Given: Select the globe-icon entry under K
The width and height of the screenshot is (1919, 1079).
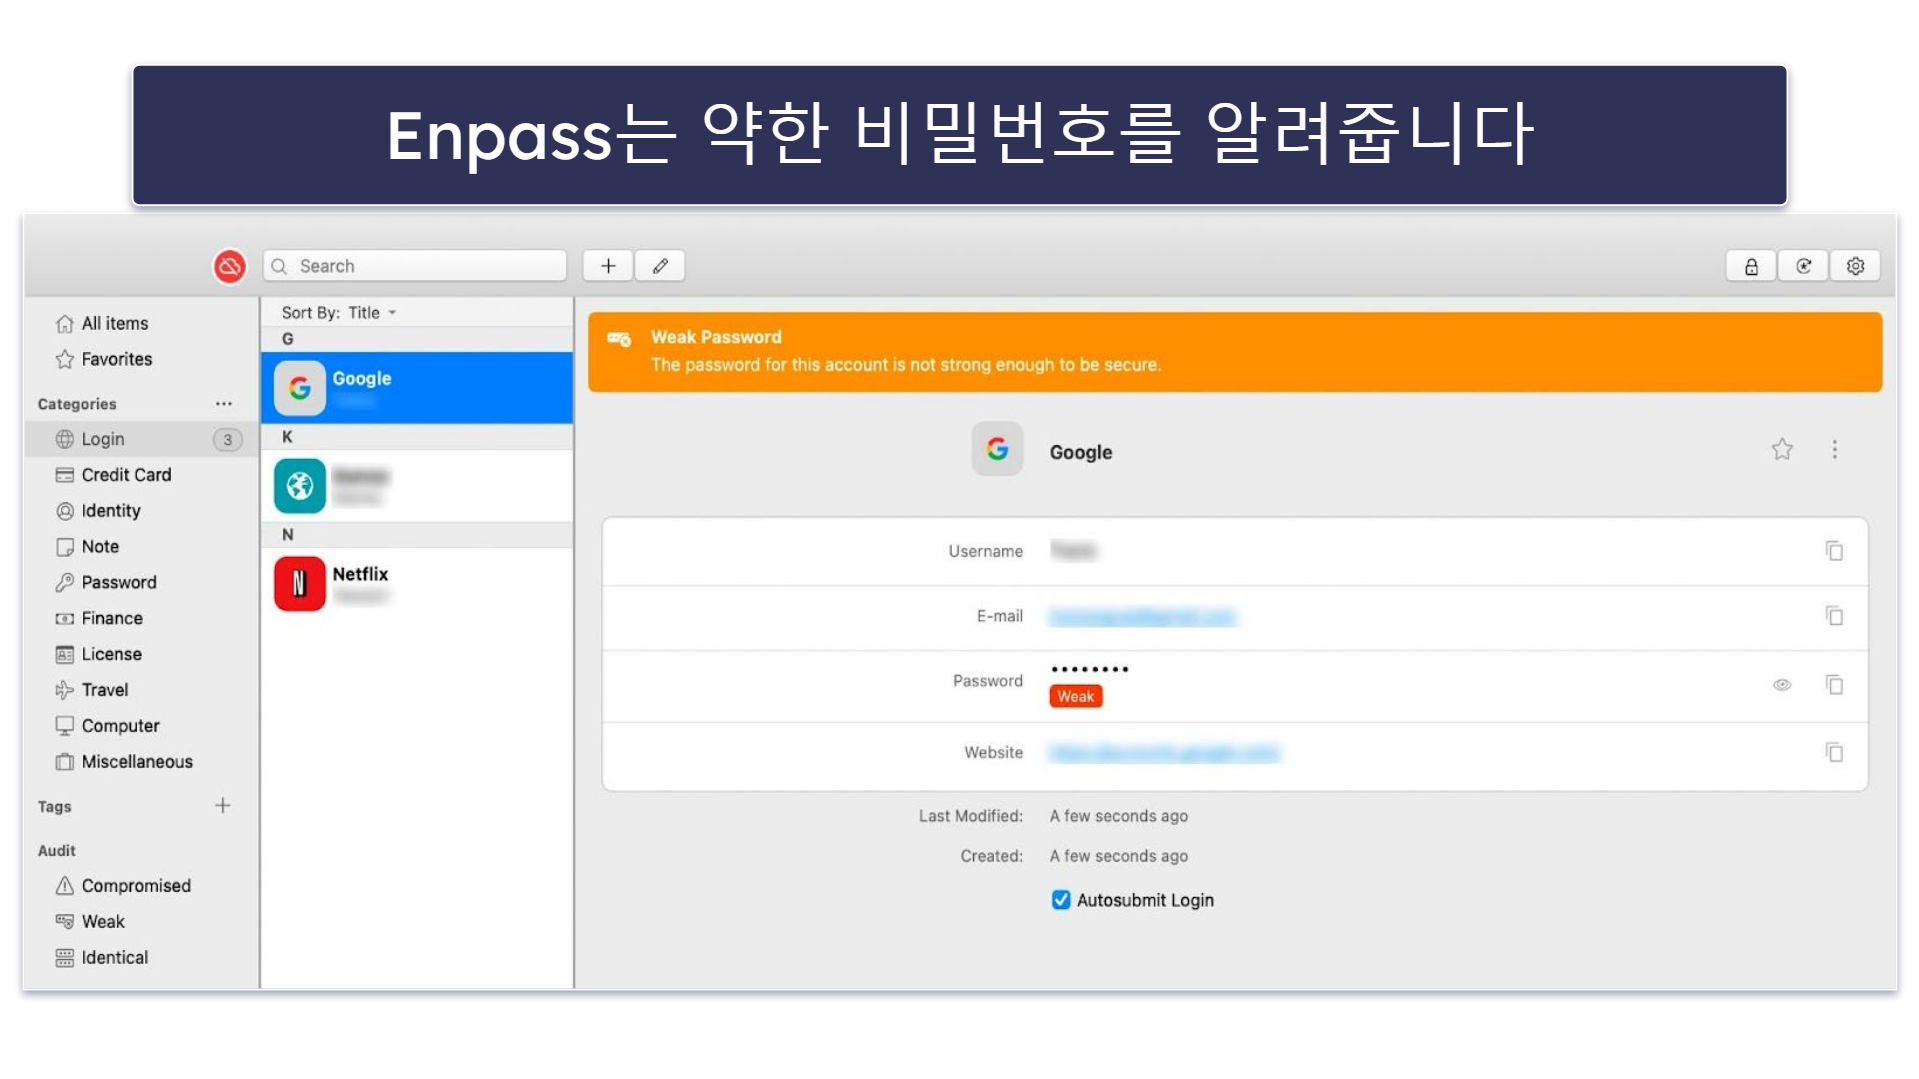Looking at the screenshot, I should tap(417, 486).
